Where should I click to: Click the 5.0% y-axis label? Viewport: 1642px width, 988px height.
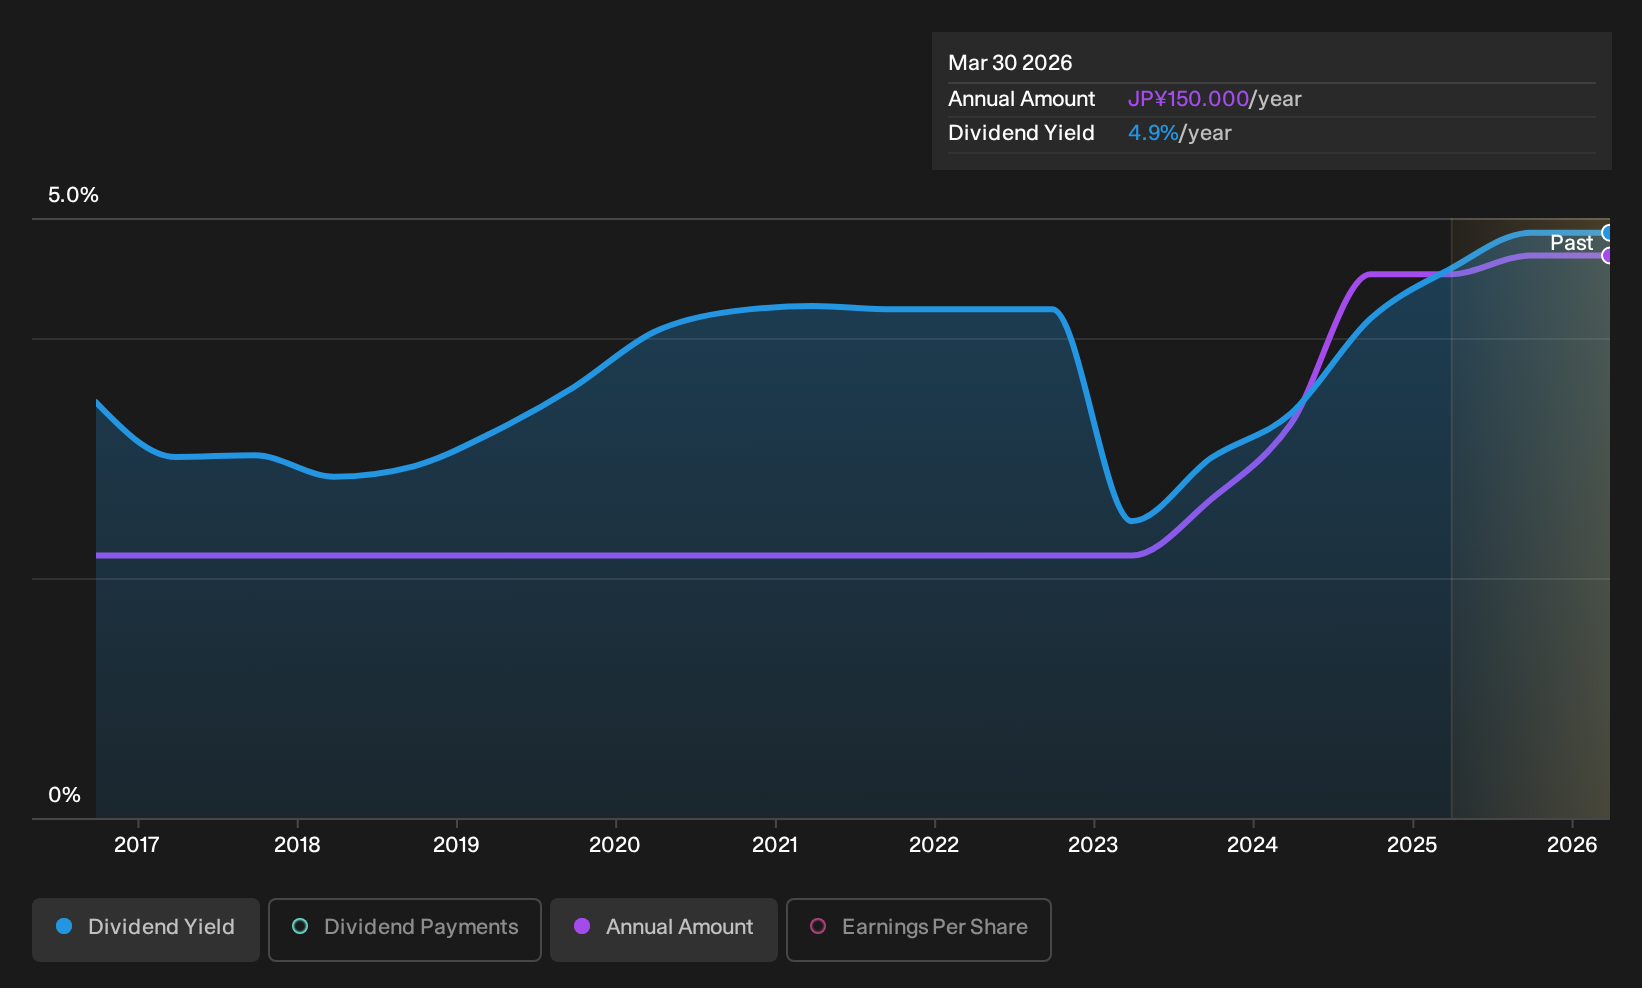[x=73, y=195]
